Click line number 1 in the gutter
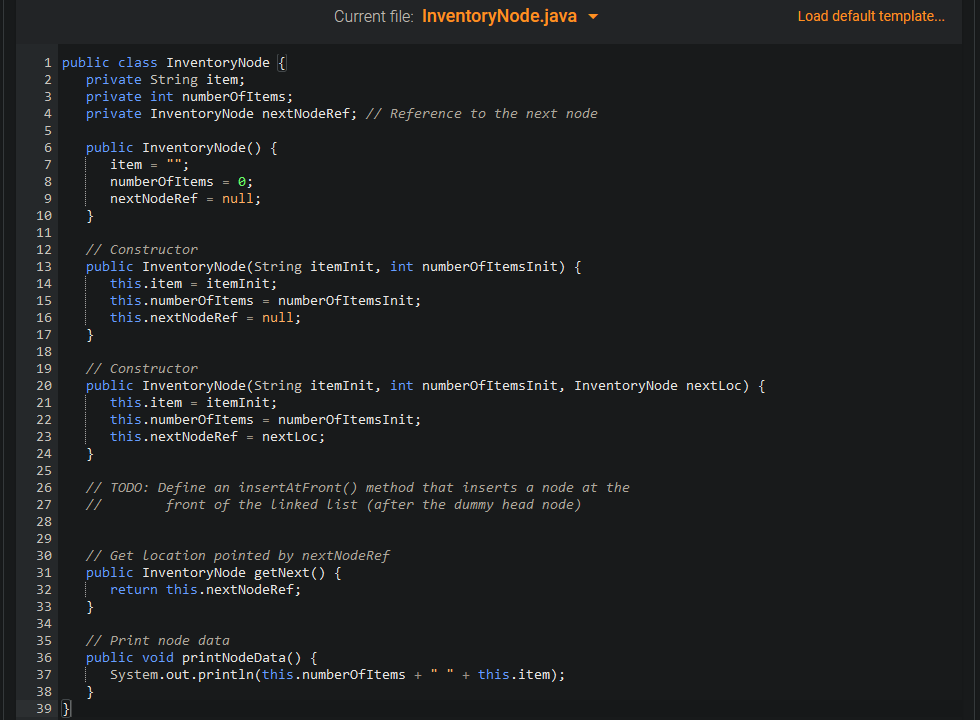This screenshot has width=980, height=720. coord(48,62)
